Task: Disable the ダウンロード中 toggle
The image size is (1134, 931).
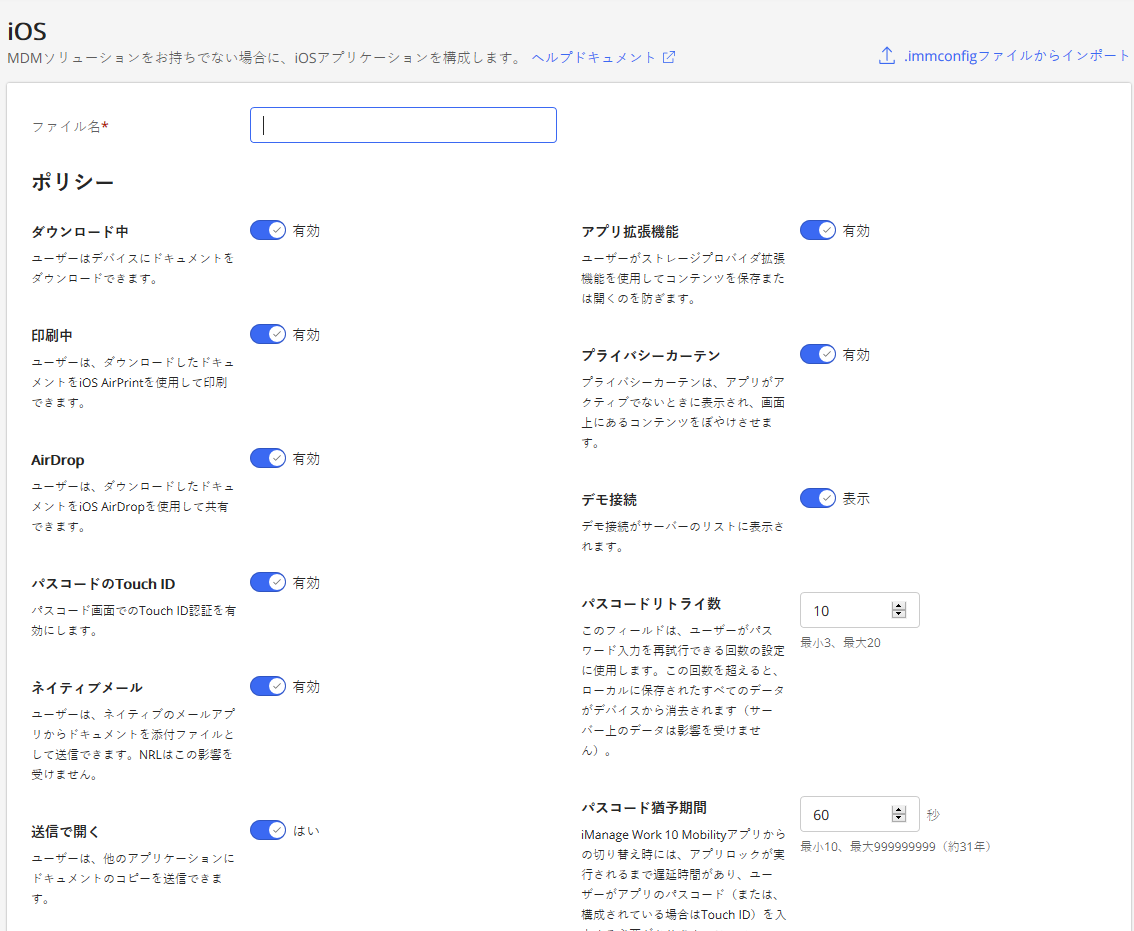Action: coord(268,229)
